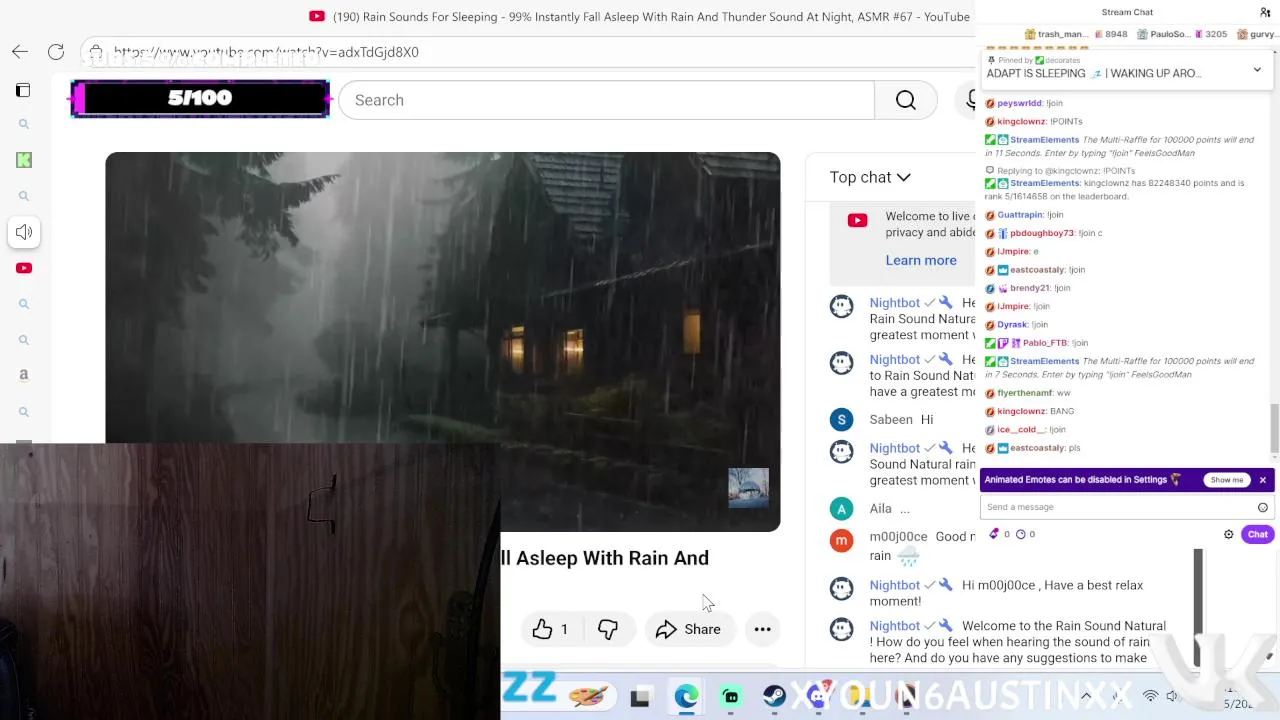1280x720 pixels.
Task: Go back in the Edge browser
Action: coord(20,52)
